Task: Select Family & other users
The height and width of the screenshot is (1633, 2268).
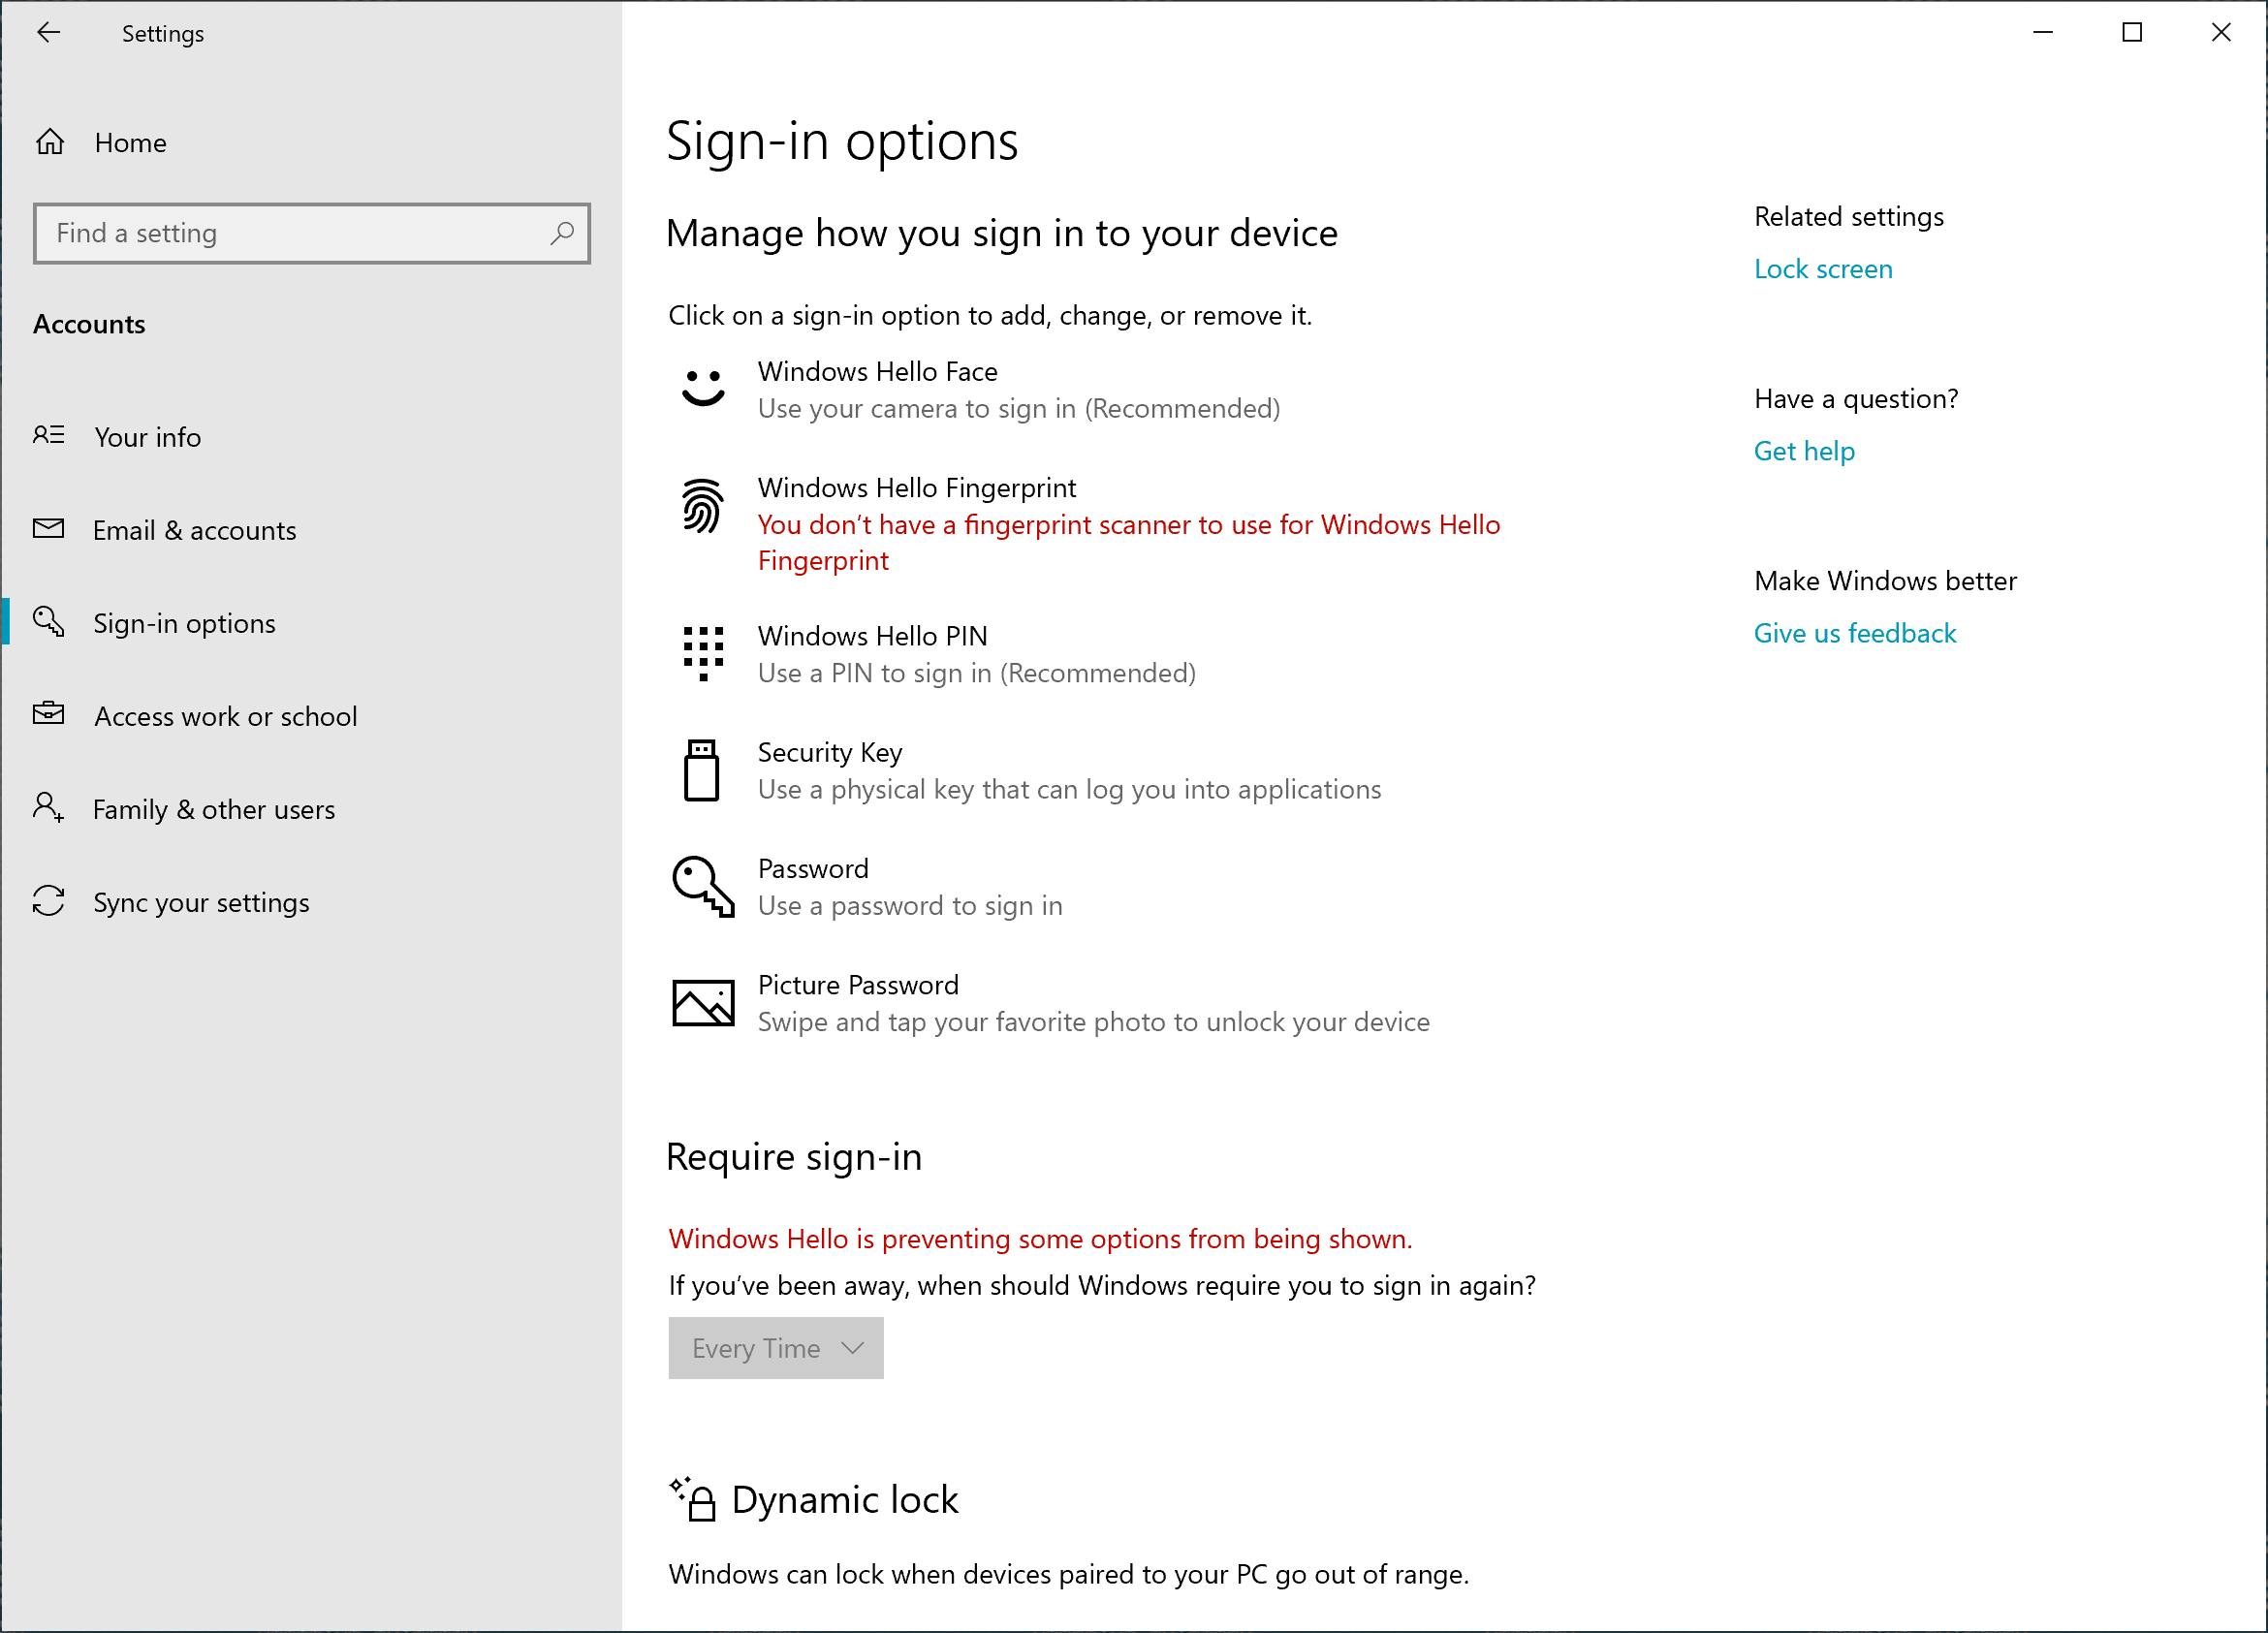Action: (214, 809)
